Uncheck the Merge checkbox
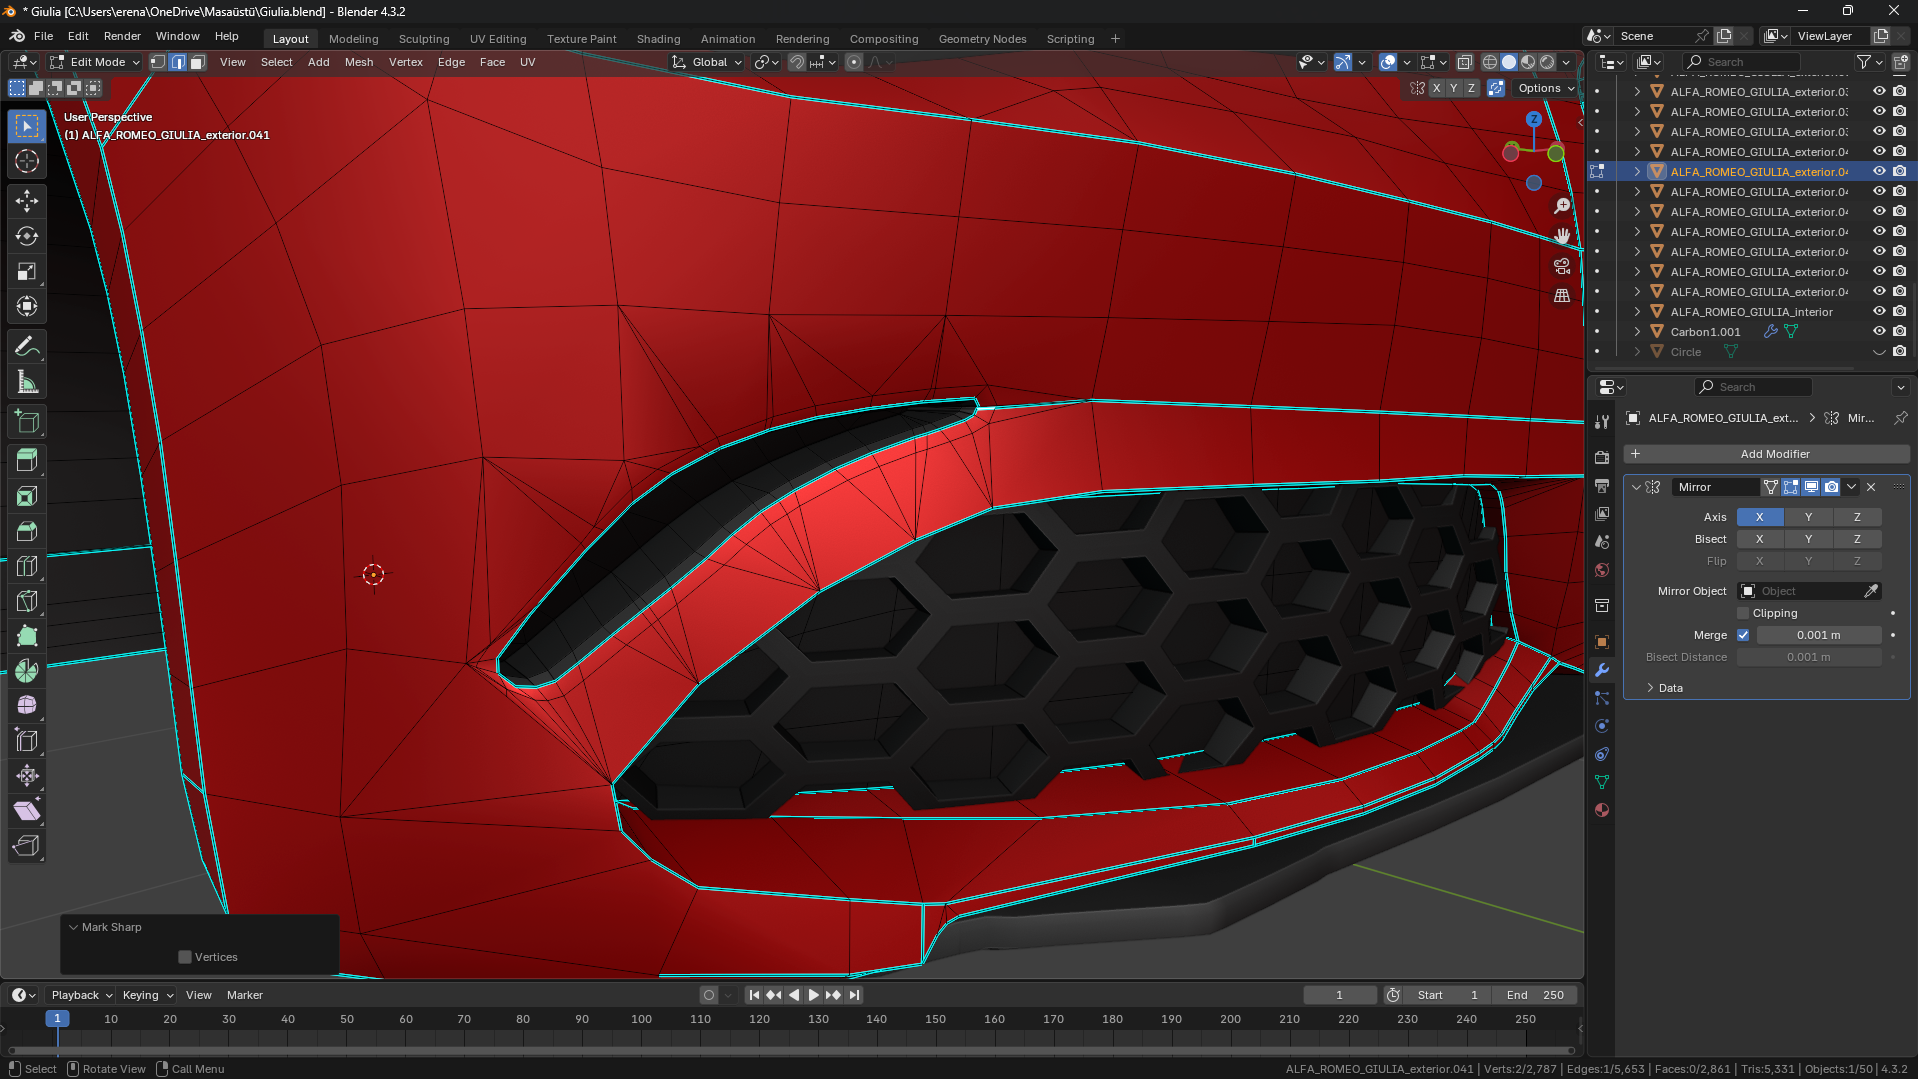Screen dimensions: 1918x1079 [x=1743, y=635]
